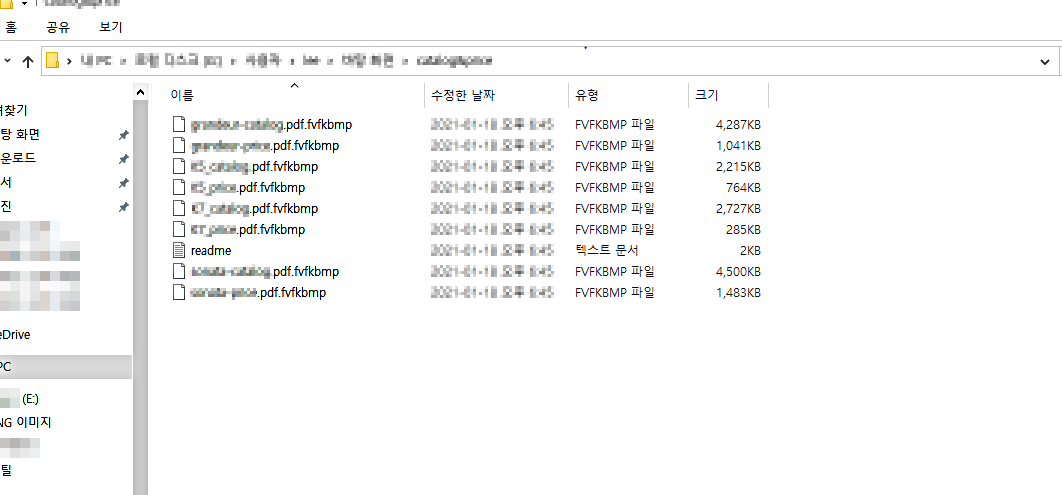Select file icon in the 285KB row

(179, 230)
